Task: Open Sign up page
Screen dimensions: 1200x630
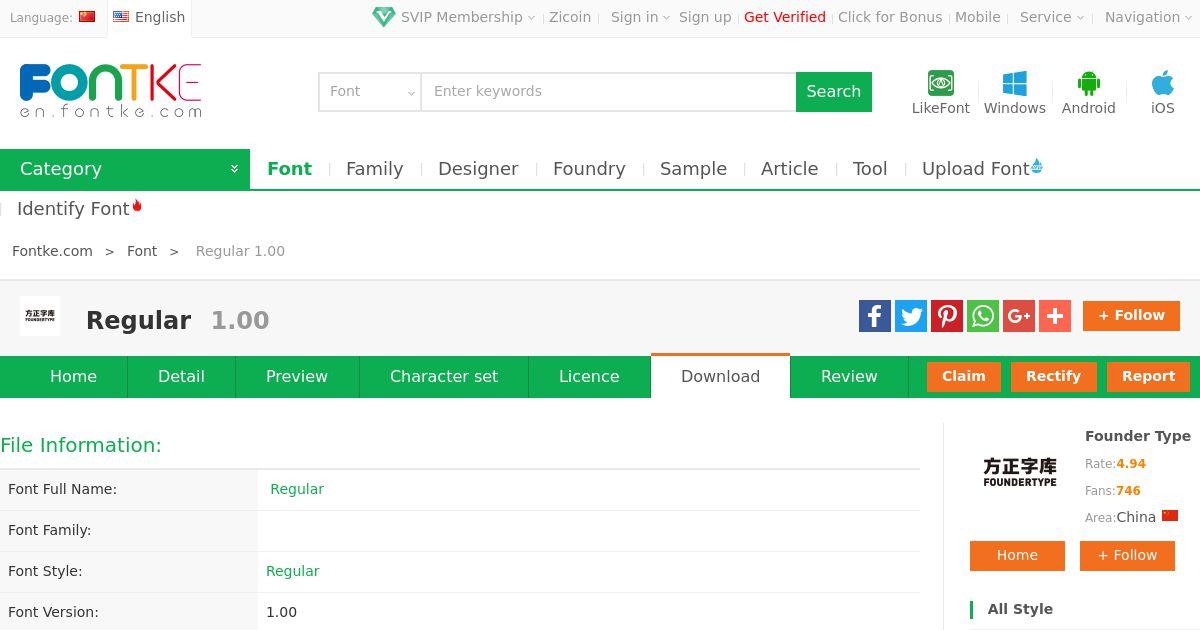Action: (705, 17)
